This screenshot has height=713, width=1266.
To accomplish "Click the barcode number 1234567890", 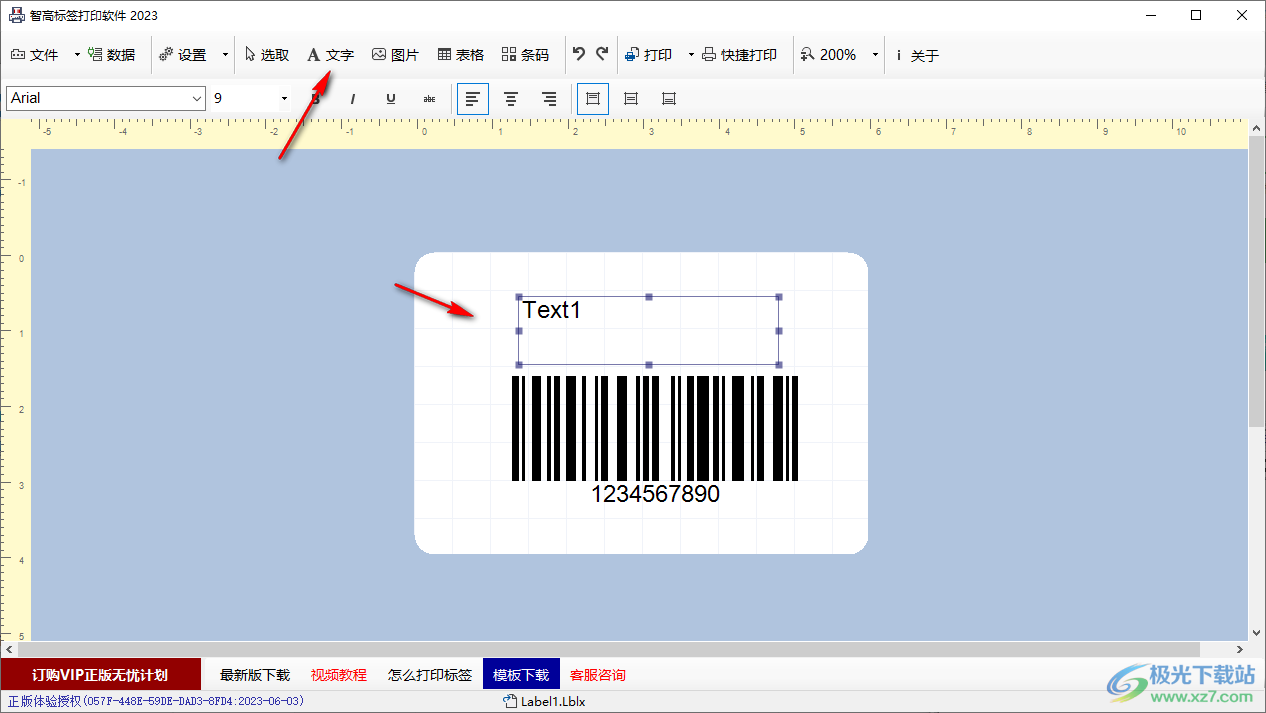I will coord(655,494).
